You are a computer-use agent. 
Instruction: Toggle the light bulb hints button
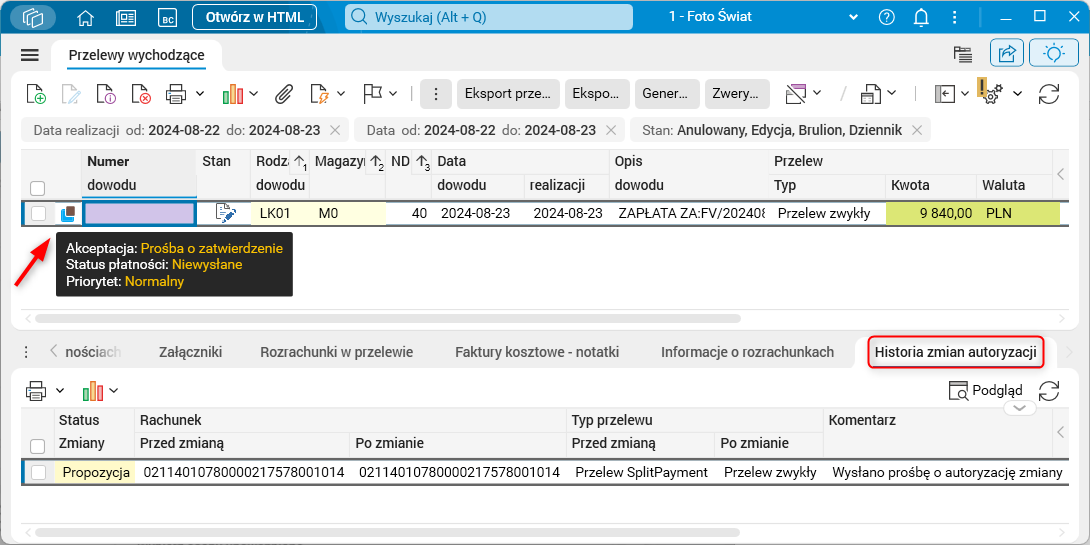tap(1054, 54)
